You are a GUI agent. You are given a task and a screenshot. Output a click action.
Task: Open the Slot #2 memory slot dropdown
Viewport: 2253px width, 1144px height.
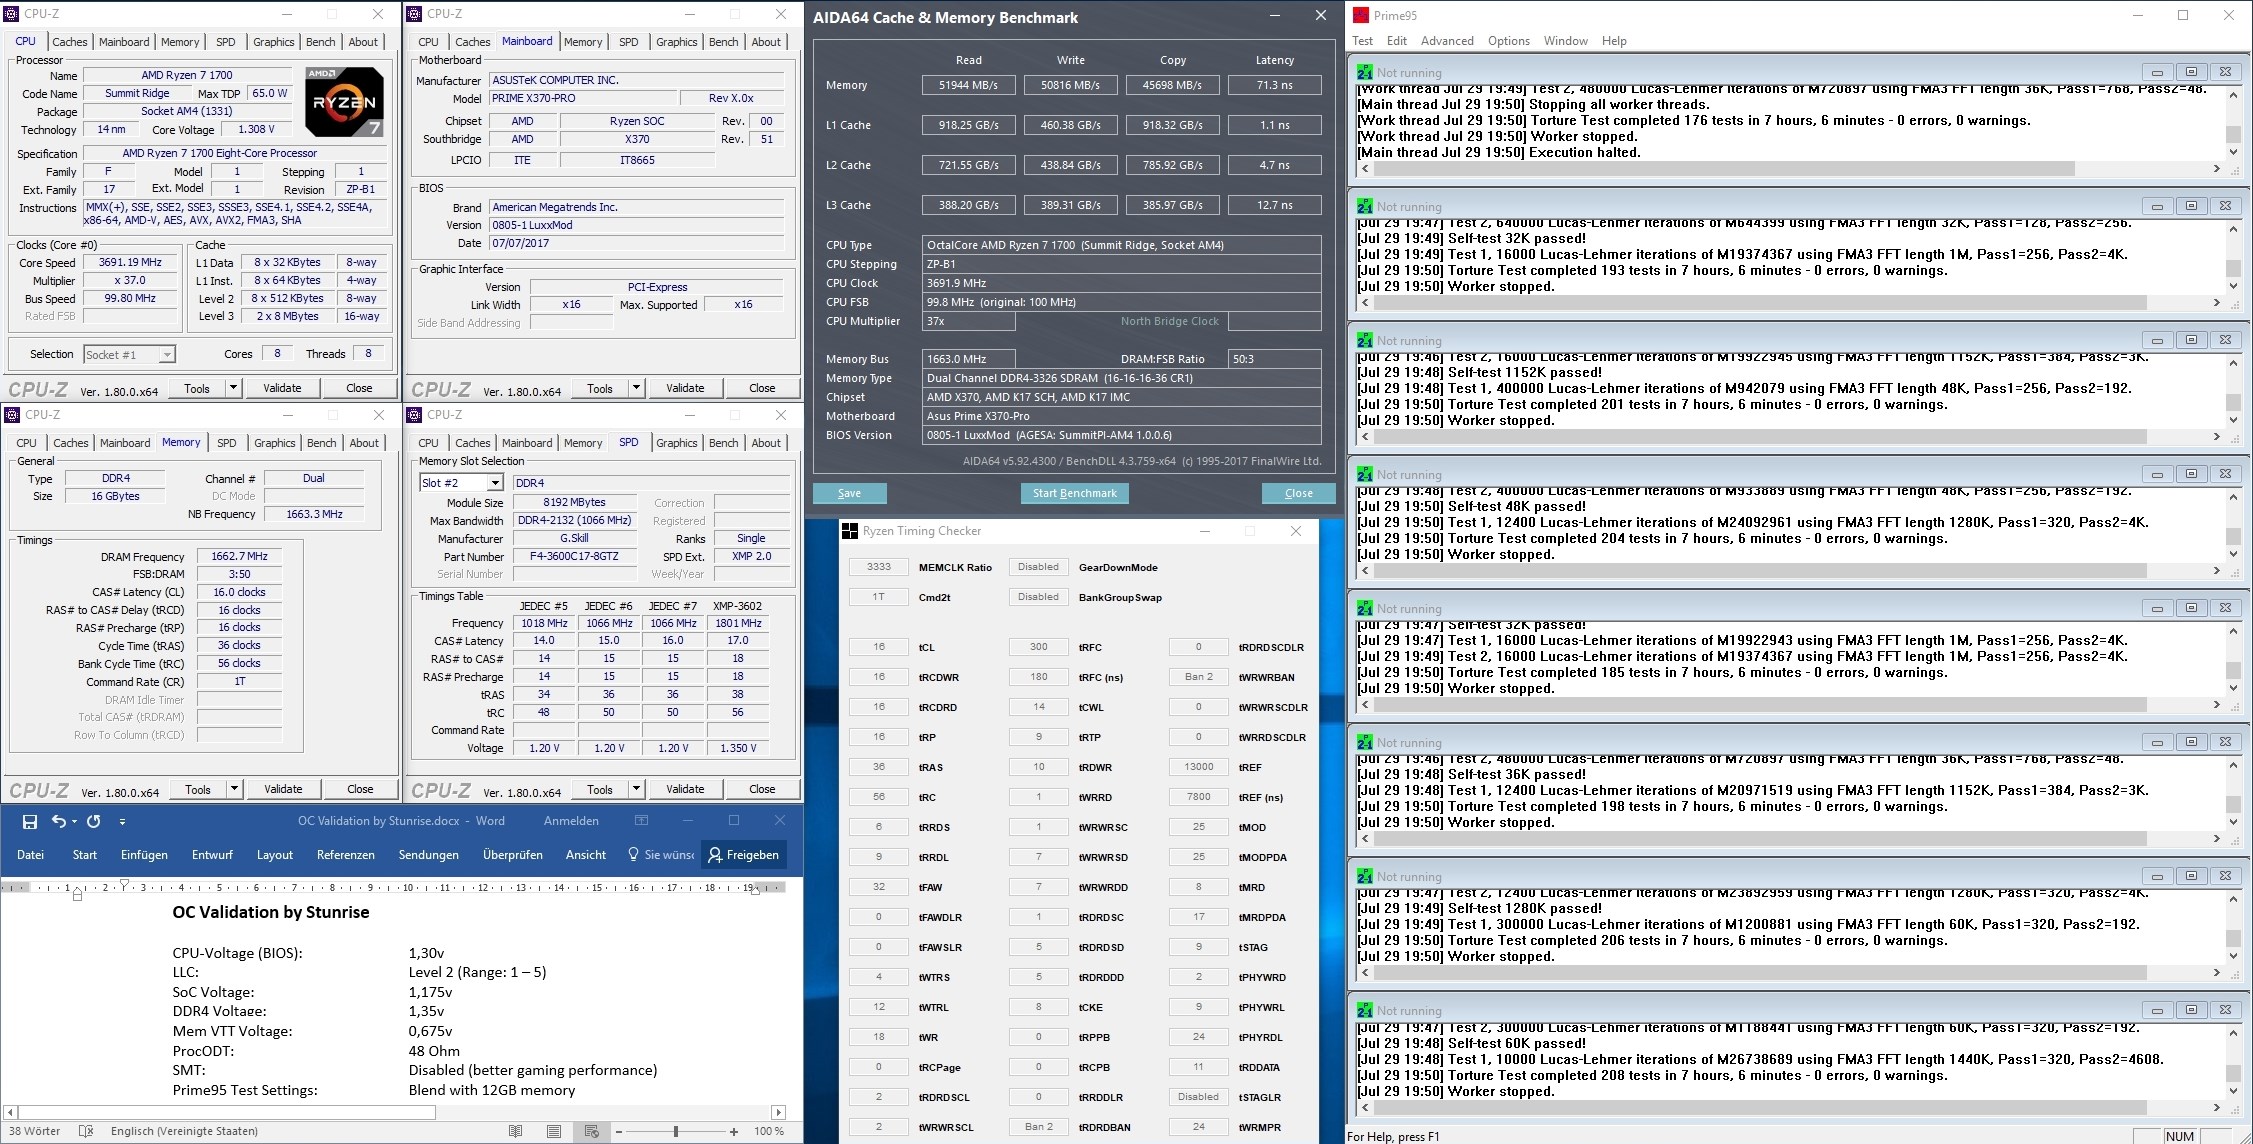494,483
